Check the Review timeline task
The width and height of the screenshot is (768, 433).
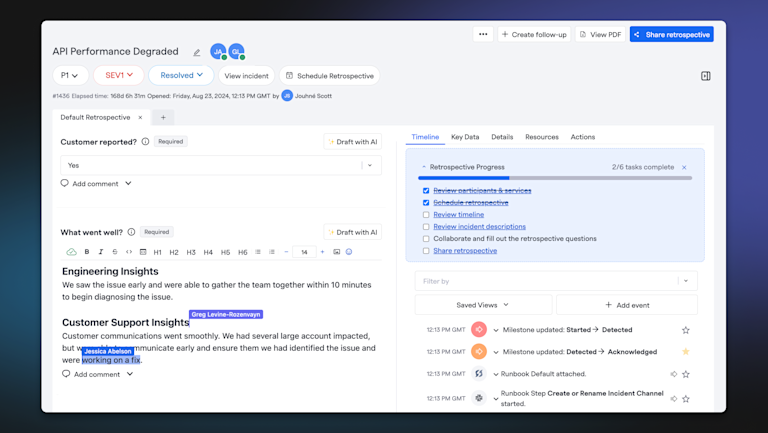[426, 215]
